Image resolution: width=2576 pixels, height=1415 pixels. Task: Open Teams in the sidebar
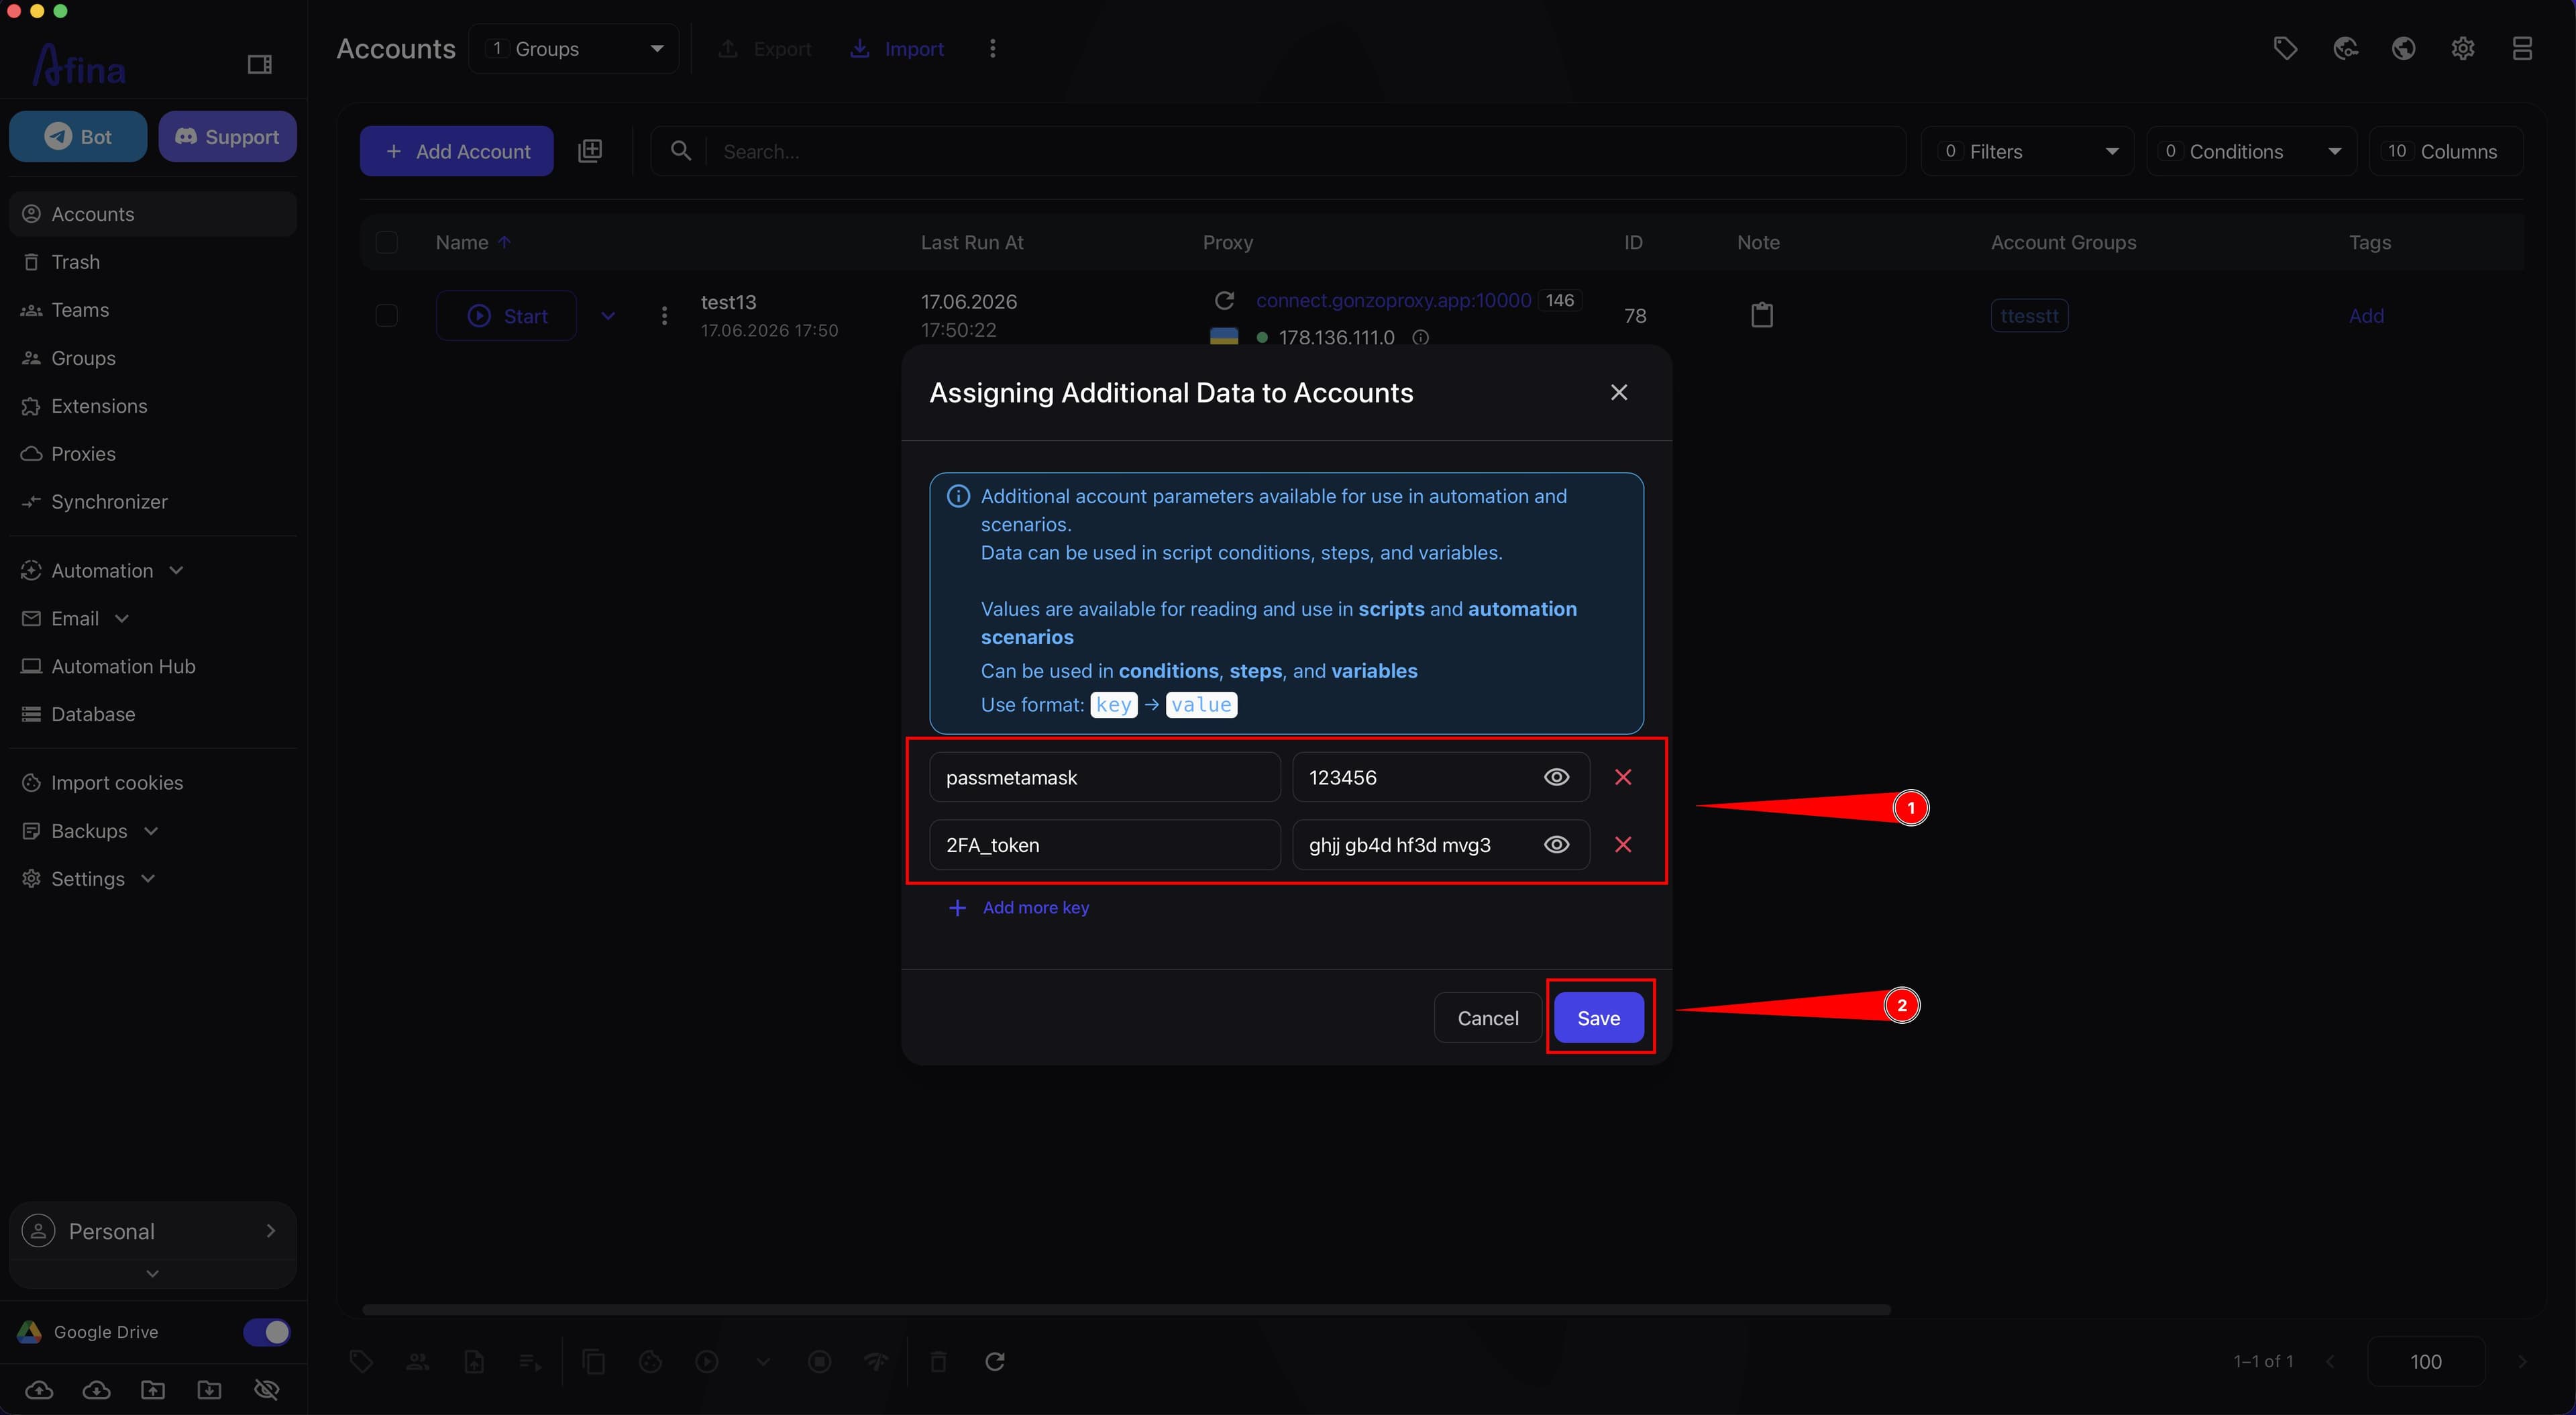pos(152,310)
